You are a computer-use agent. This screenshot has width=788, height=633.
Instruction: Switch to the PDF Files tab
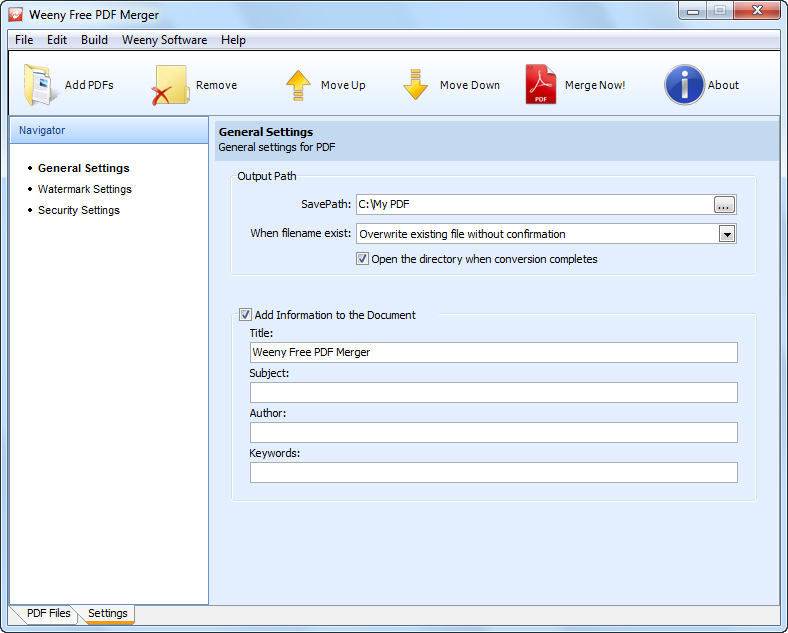pyautogui.click(x=48, y=613)
